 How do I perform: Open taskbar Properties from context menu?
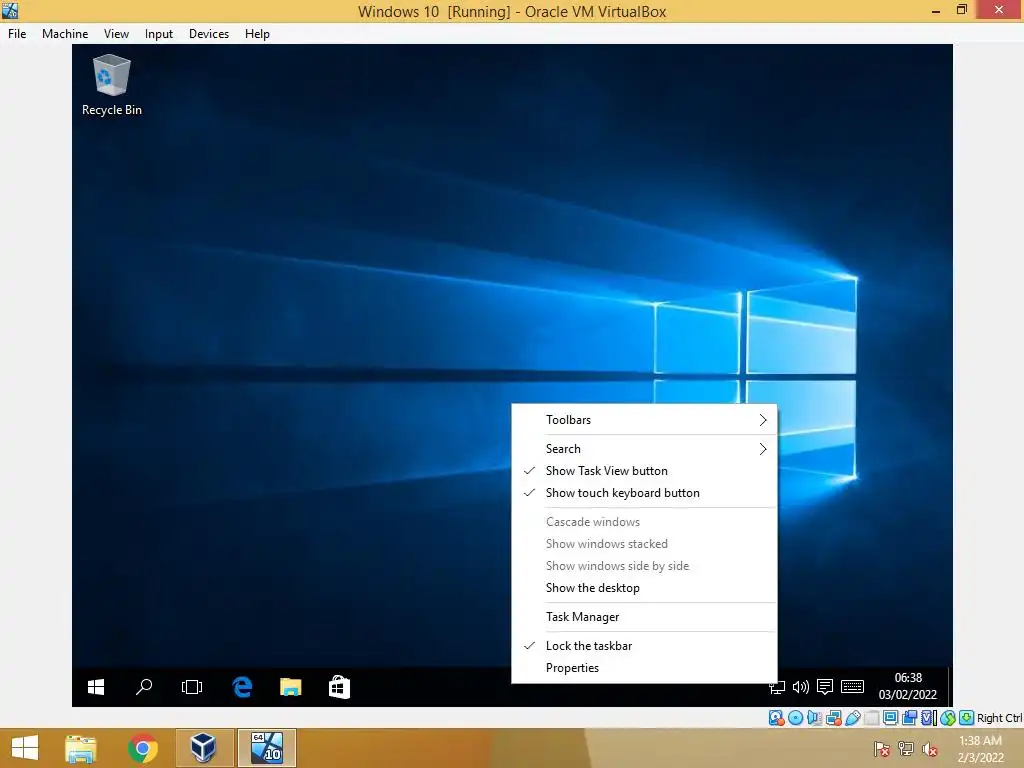[x=645, y=668]
